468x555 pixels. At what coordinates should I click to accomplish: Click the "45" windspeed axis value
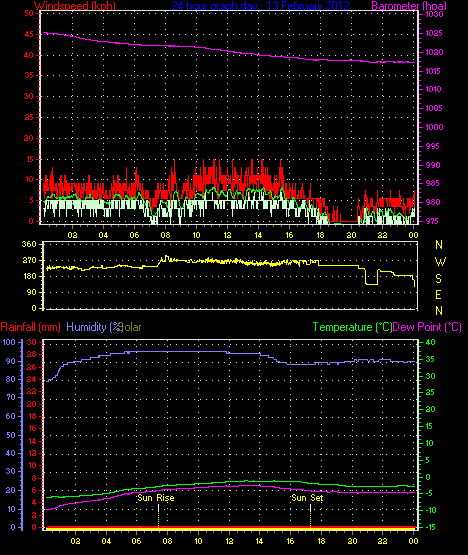[x=29, y=34]
